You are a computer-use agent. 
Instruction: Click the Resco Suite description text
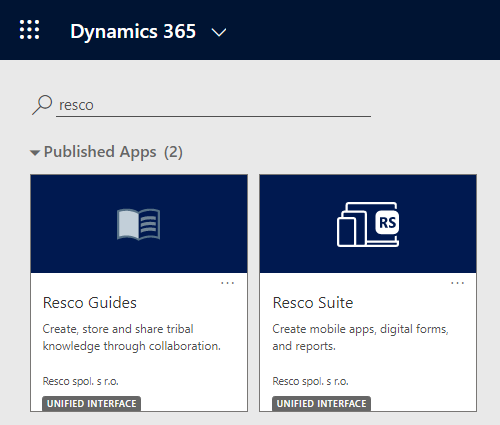[x=360, y=337]
